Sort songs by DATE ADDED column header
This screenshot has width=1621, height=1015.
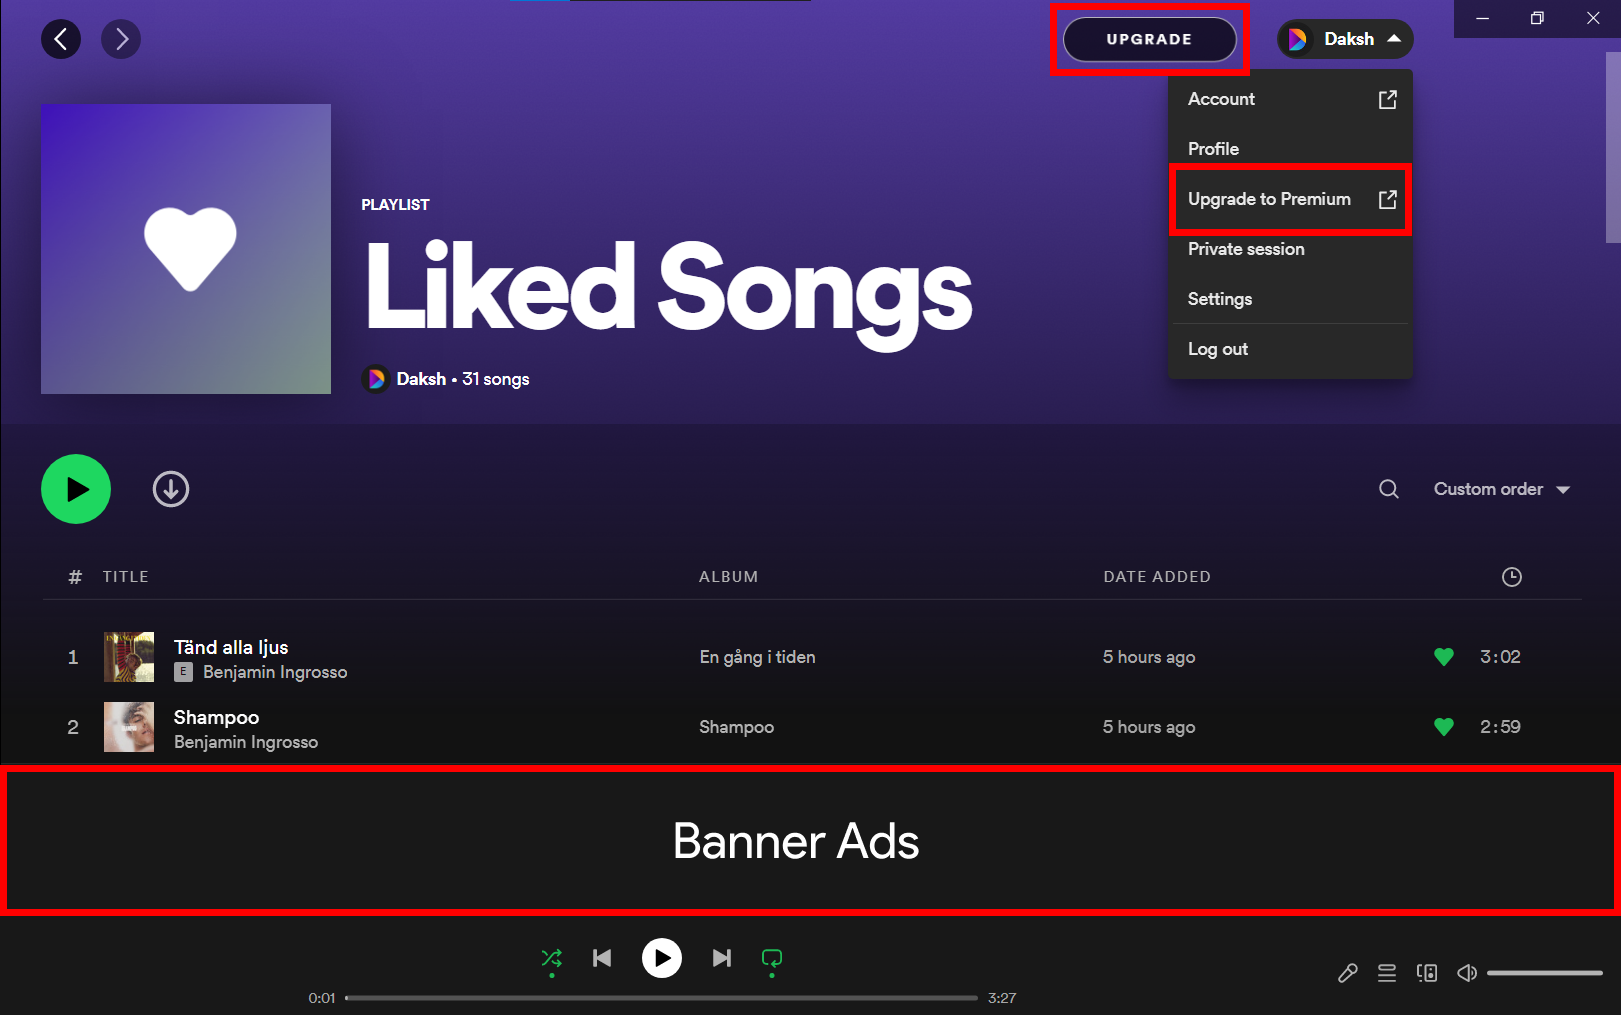point(1157,577)
